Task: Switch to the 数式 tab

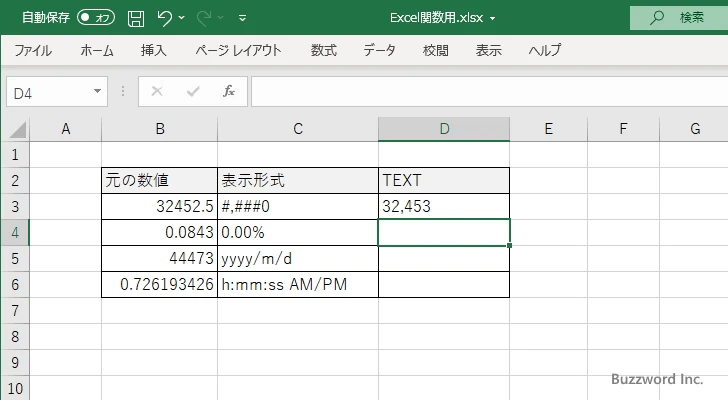Action: (324, 50)
